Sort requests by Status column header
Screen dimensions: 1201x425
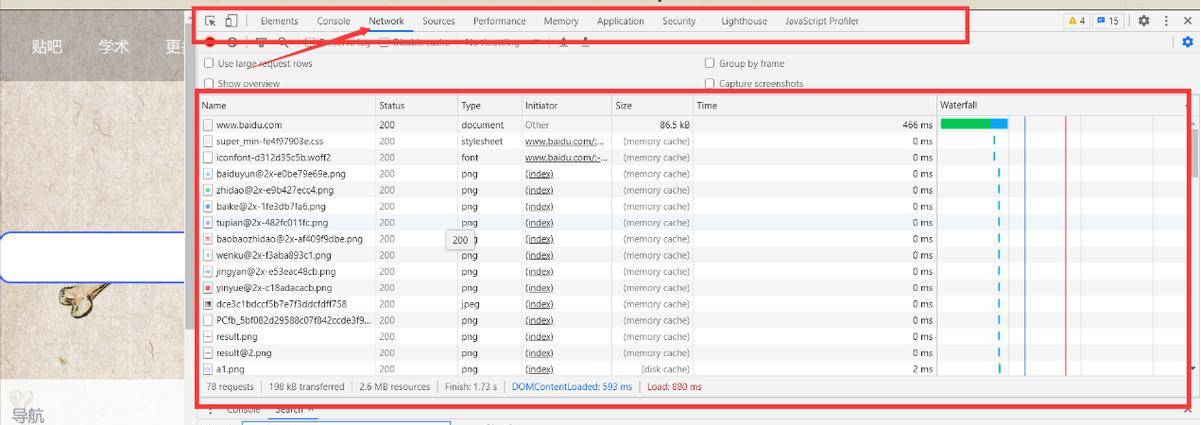391,105
